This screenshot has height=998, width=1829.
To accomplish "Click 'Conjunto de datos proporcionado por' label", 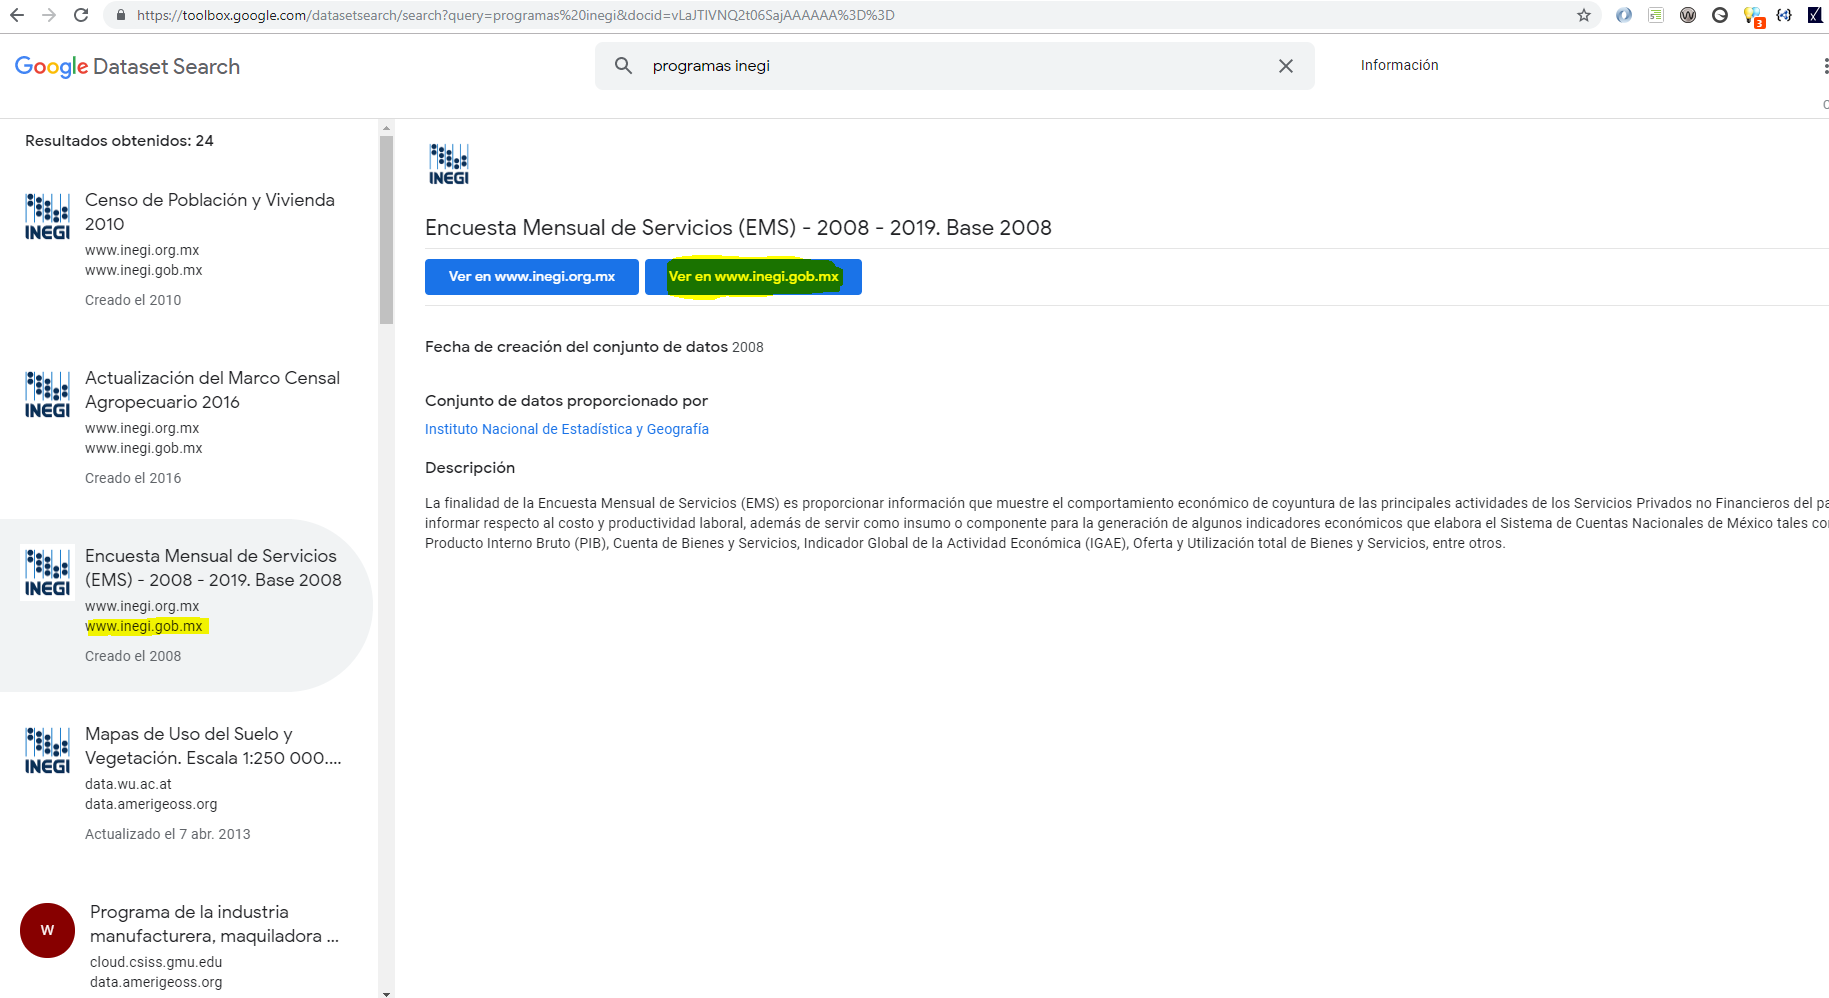I will pyautogui.click(x=566, y=401).
